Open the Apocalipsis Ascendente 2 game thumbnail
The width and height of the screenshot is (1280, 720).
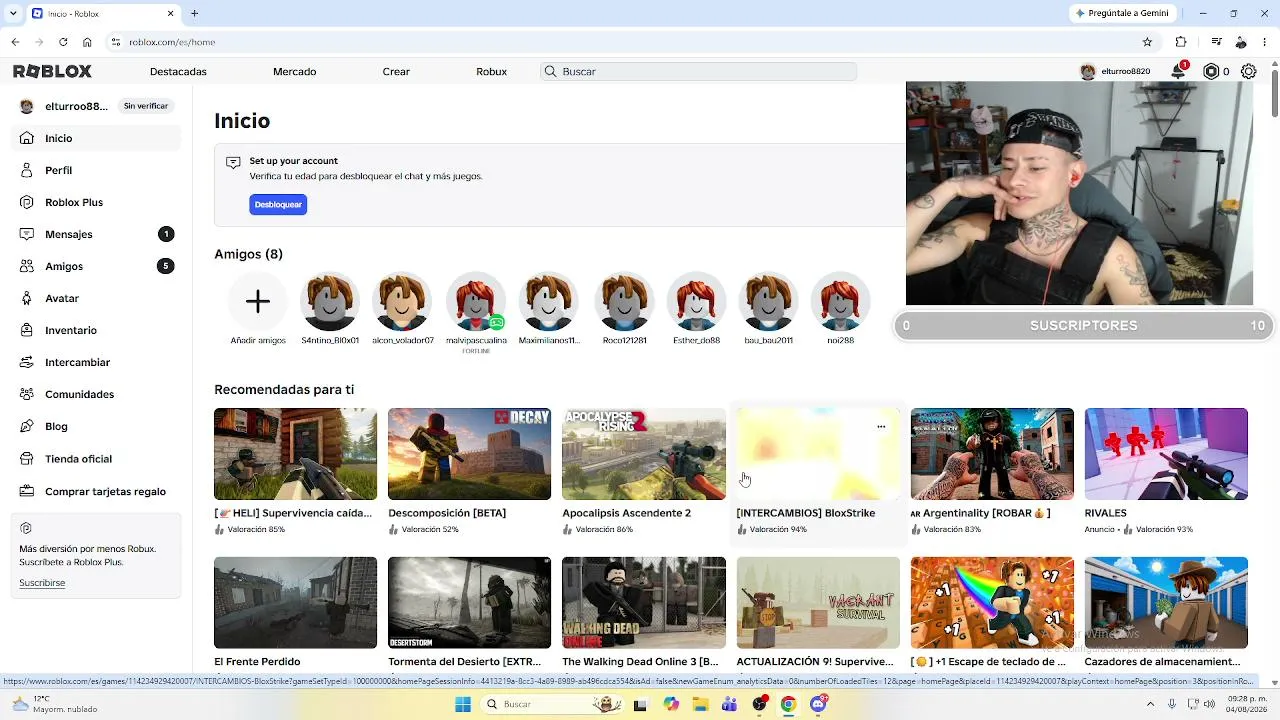[x=644, y=454]
